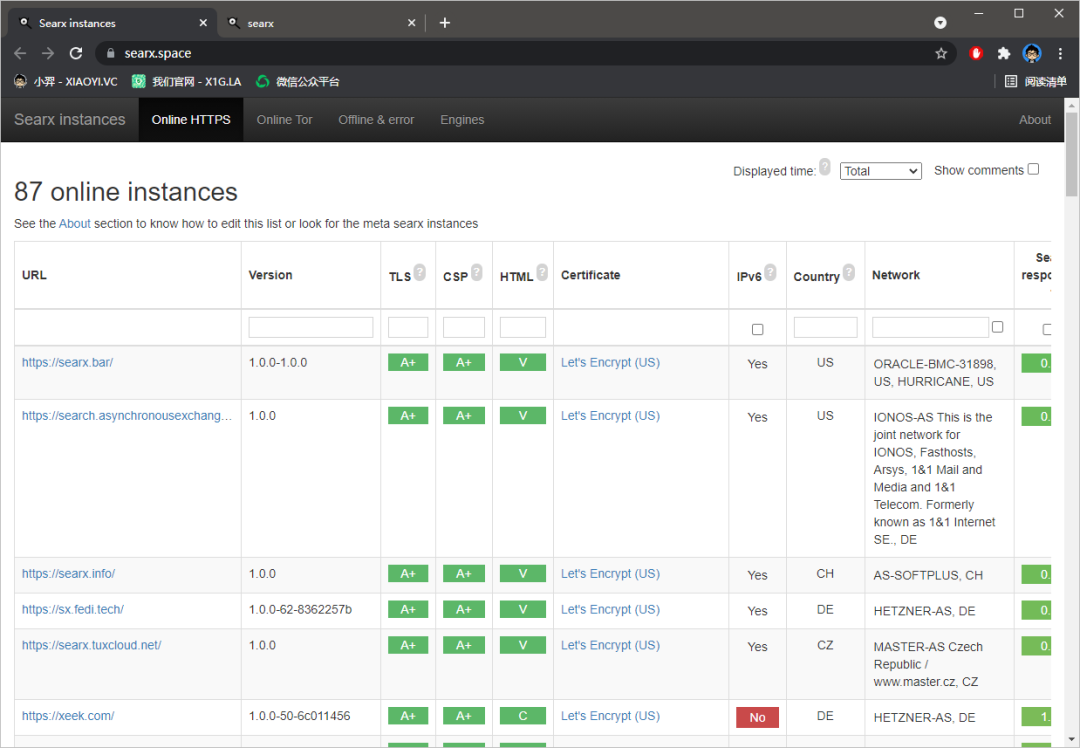Open the Extensions puzzle piece icon

[1004, 54]
